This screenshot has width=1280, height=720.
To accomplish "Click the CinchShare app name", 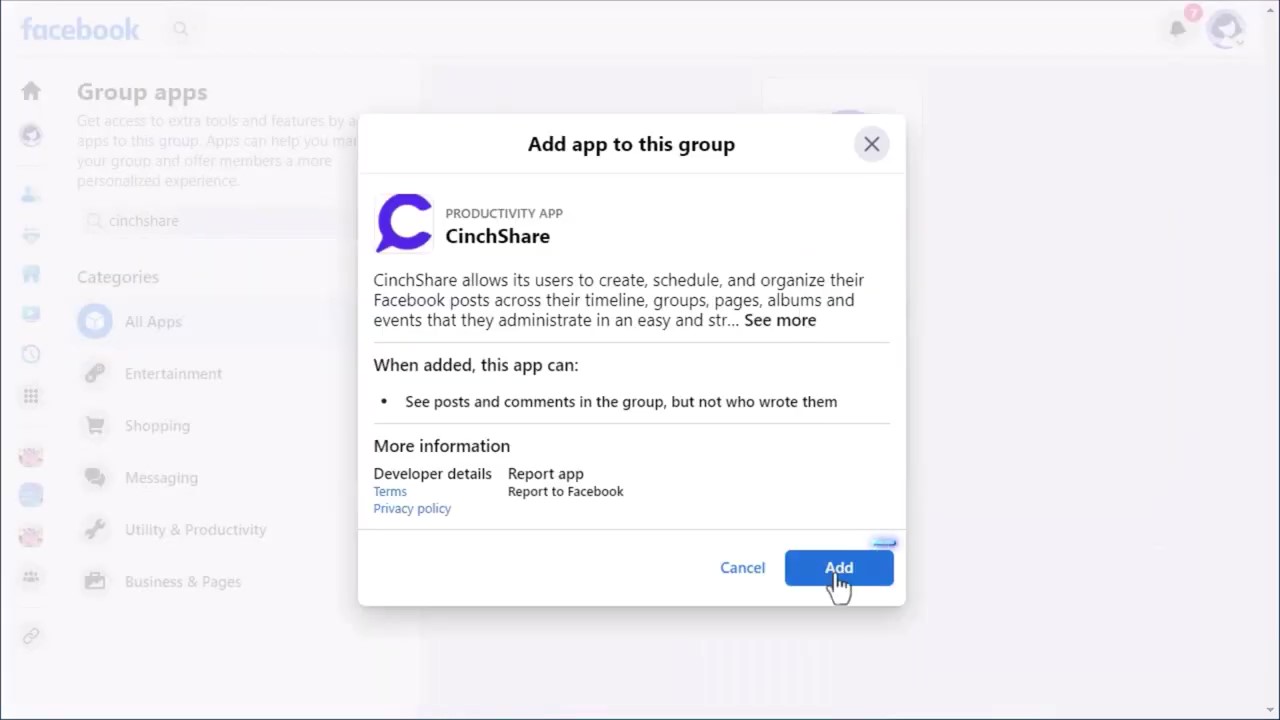I will [x=497, y=236].
